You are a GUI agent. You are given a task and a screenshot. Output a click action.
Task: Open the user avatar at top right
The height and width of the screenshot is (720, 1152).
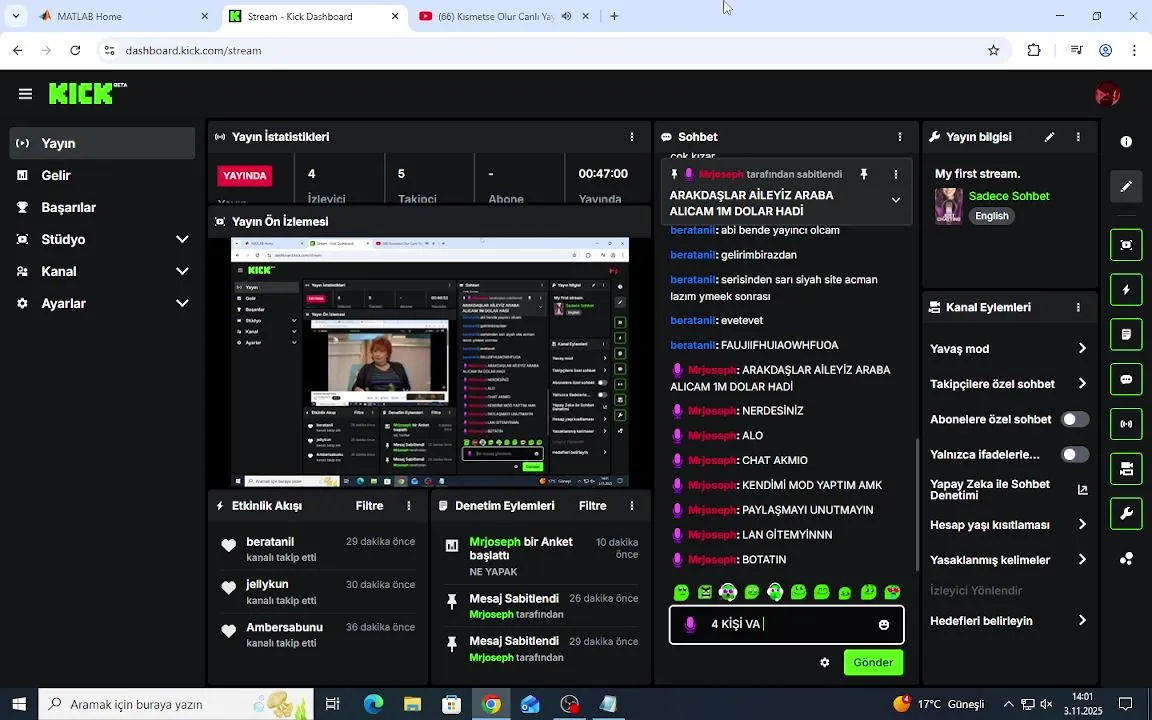click(x=1107, y=94)
